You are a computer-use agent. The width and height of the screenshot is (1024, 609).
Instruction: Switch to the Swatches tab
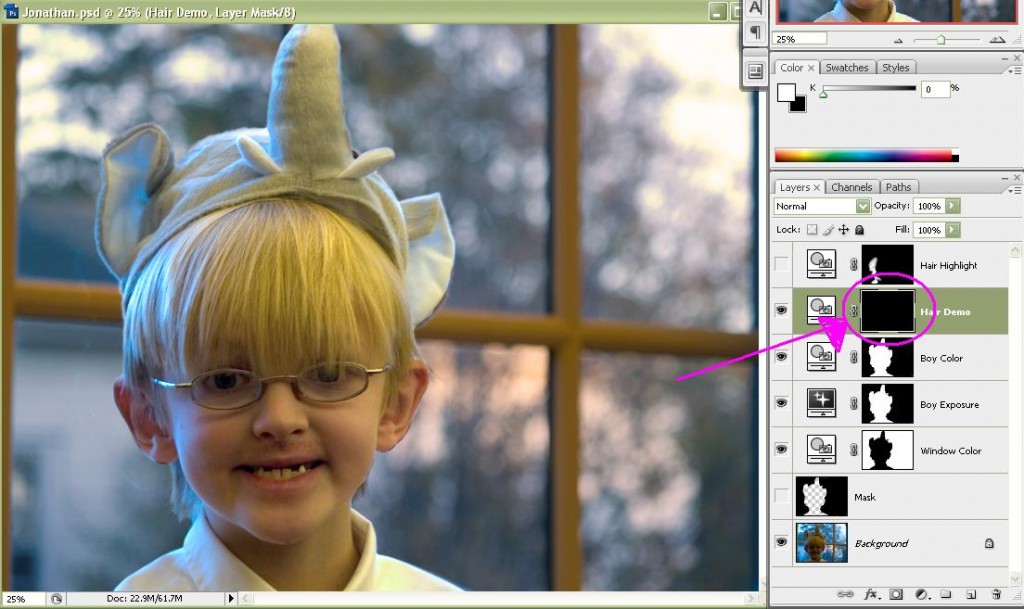coord(846,68)
